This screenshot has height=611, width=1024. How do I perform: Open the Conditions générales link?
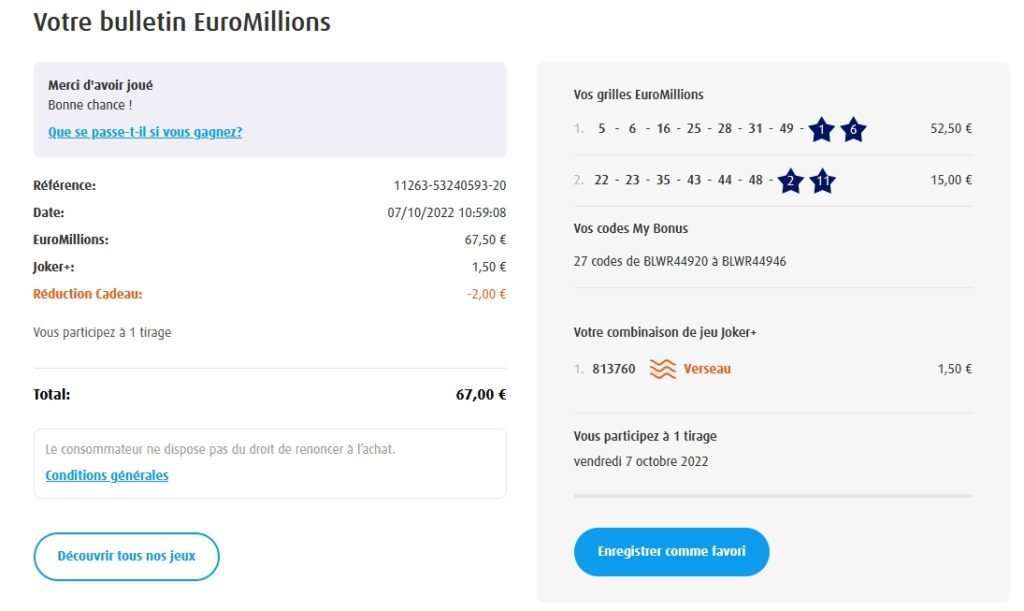107,475
